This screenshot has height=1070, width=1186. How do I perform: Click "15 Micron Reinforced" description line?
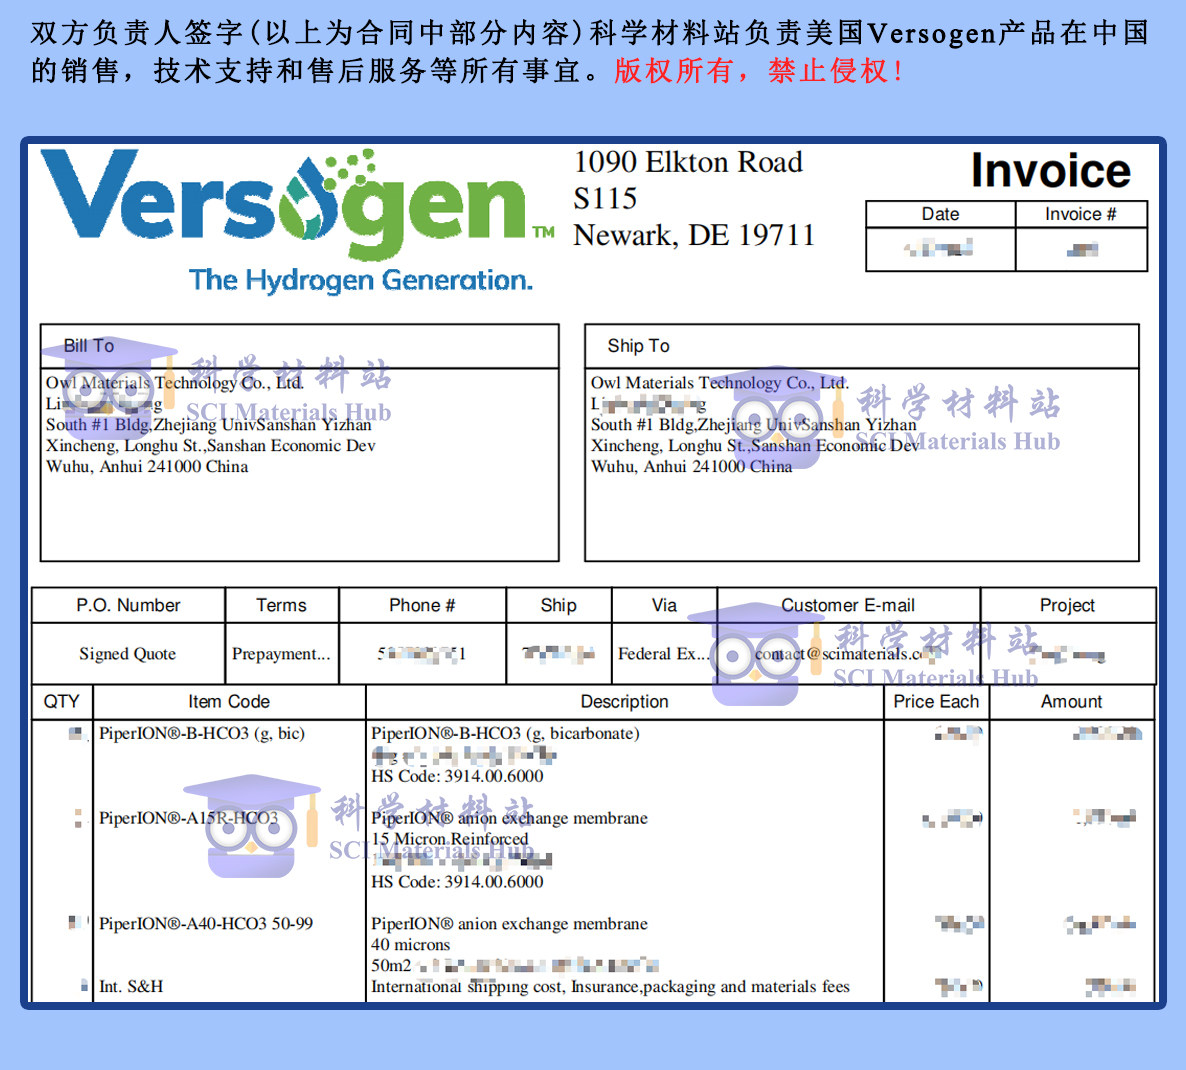[x=449, y=839]
